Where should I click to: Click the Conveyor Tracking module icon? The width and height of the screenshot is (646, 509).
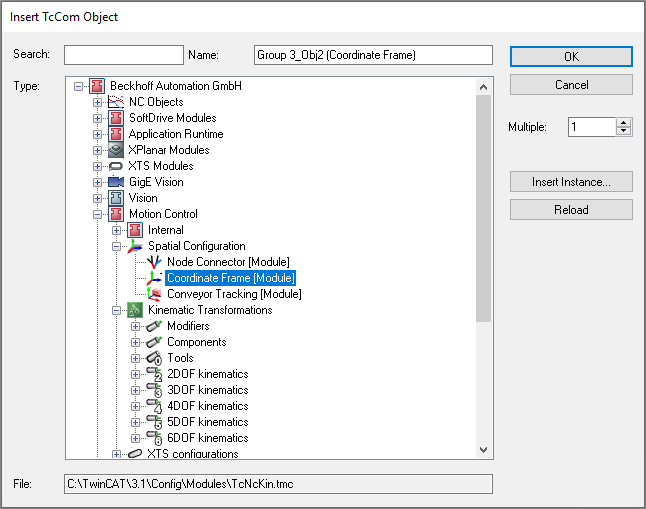[x=154, y=294]
